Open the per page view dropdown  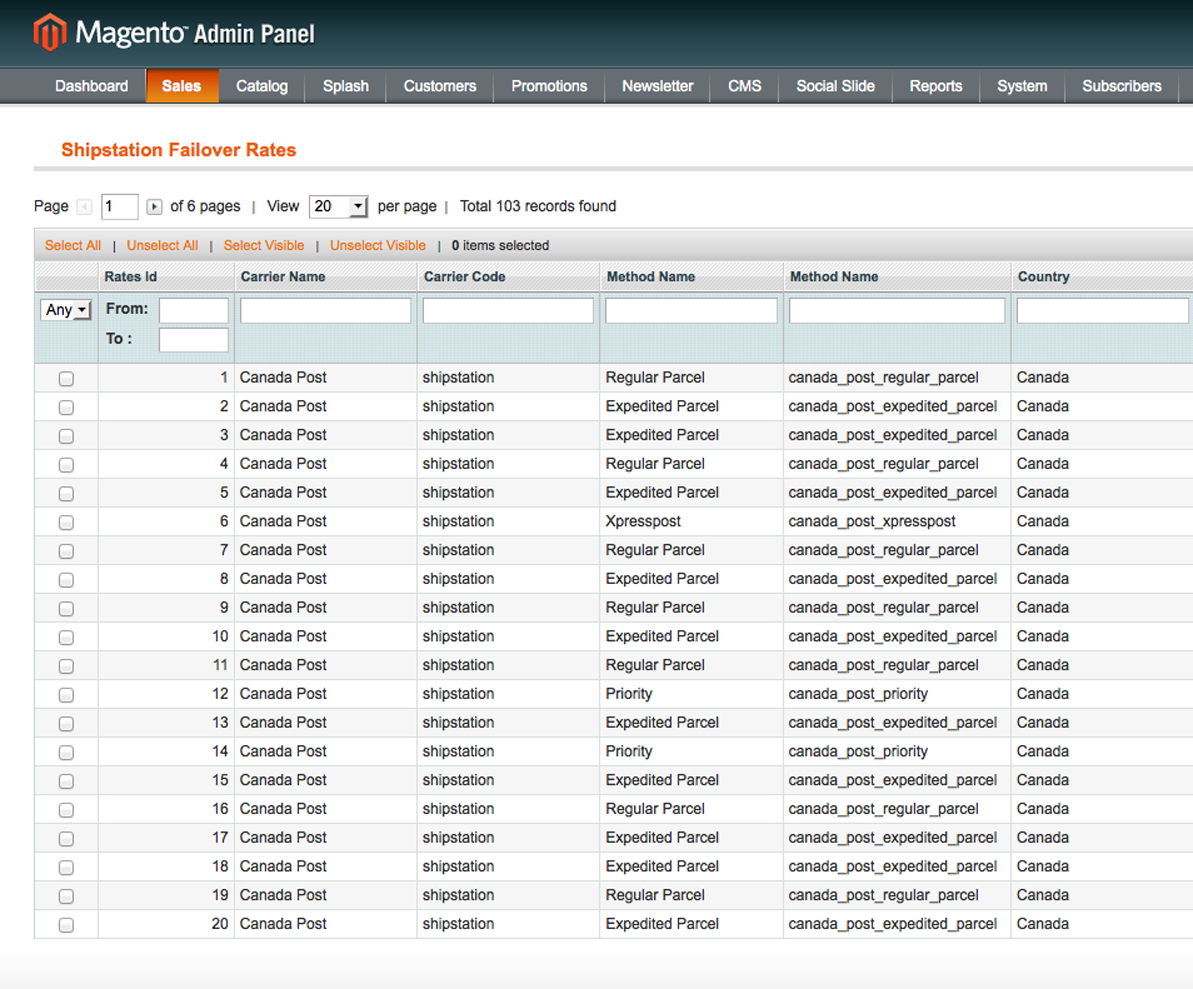tap(339, 207)
